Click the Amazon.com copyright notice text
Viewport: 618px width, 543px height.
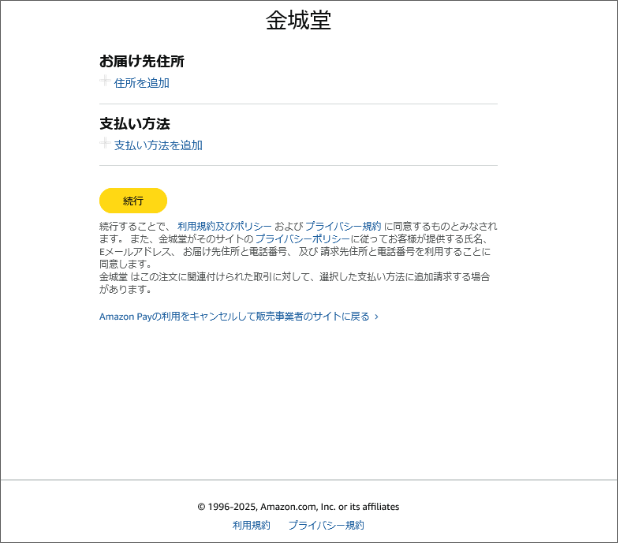pyautogui.click(x=298, y=506)
